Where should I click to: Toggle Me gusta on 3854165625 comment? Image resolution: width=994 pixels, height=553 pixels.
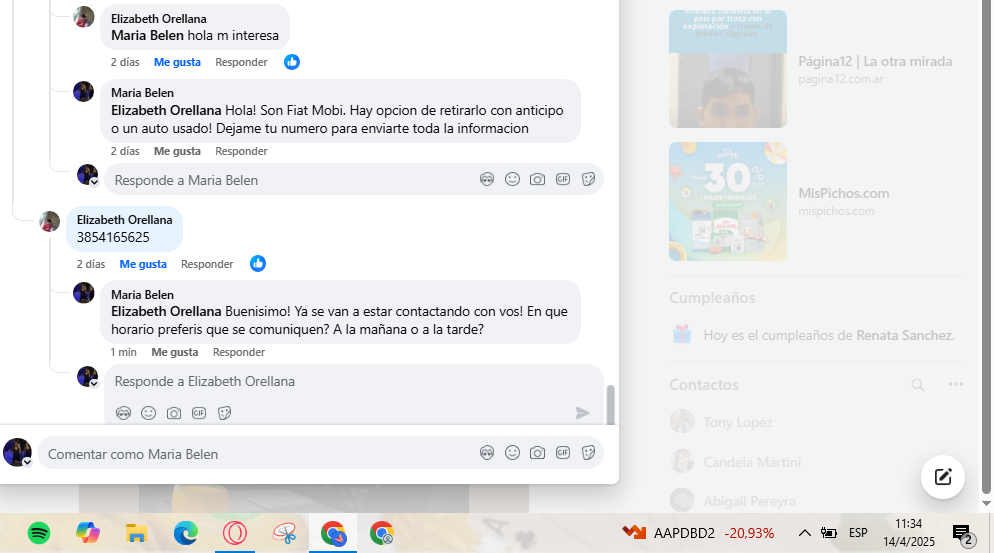(x=143, y=264)
